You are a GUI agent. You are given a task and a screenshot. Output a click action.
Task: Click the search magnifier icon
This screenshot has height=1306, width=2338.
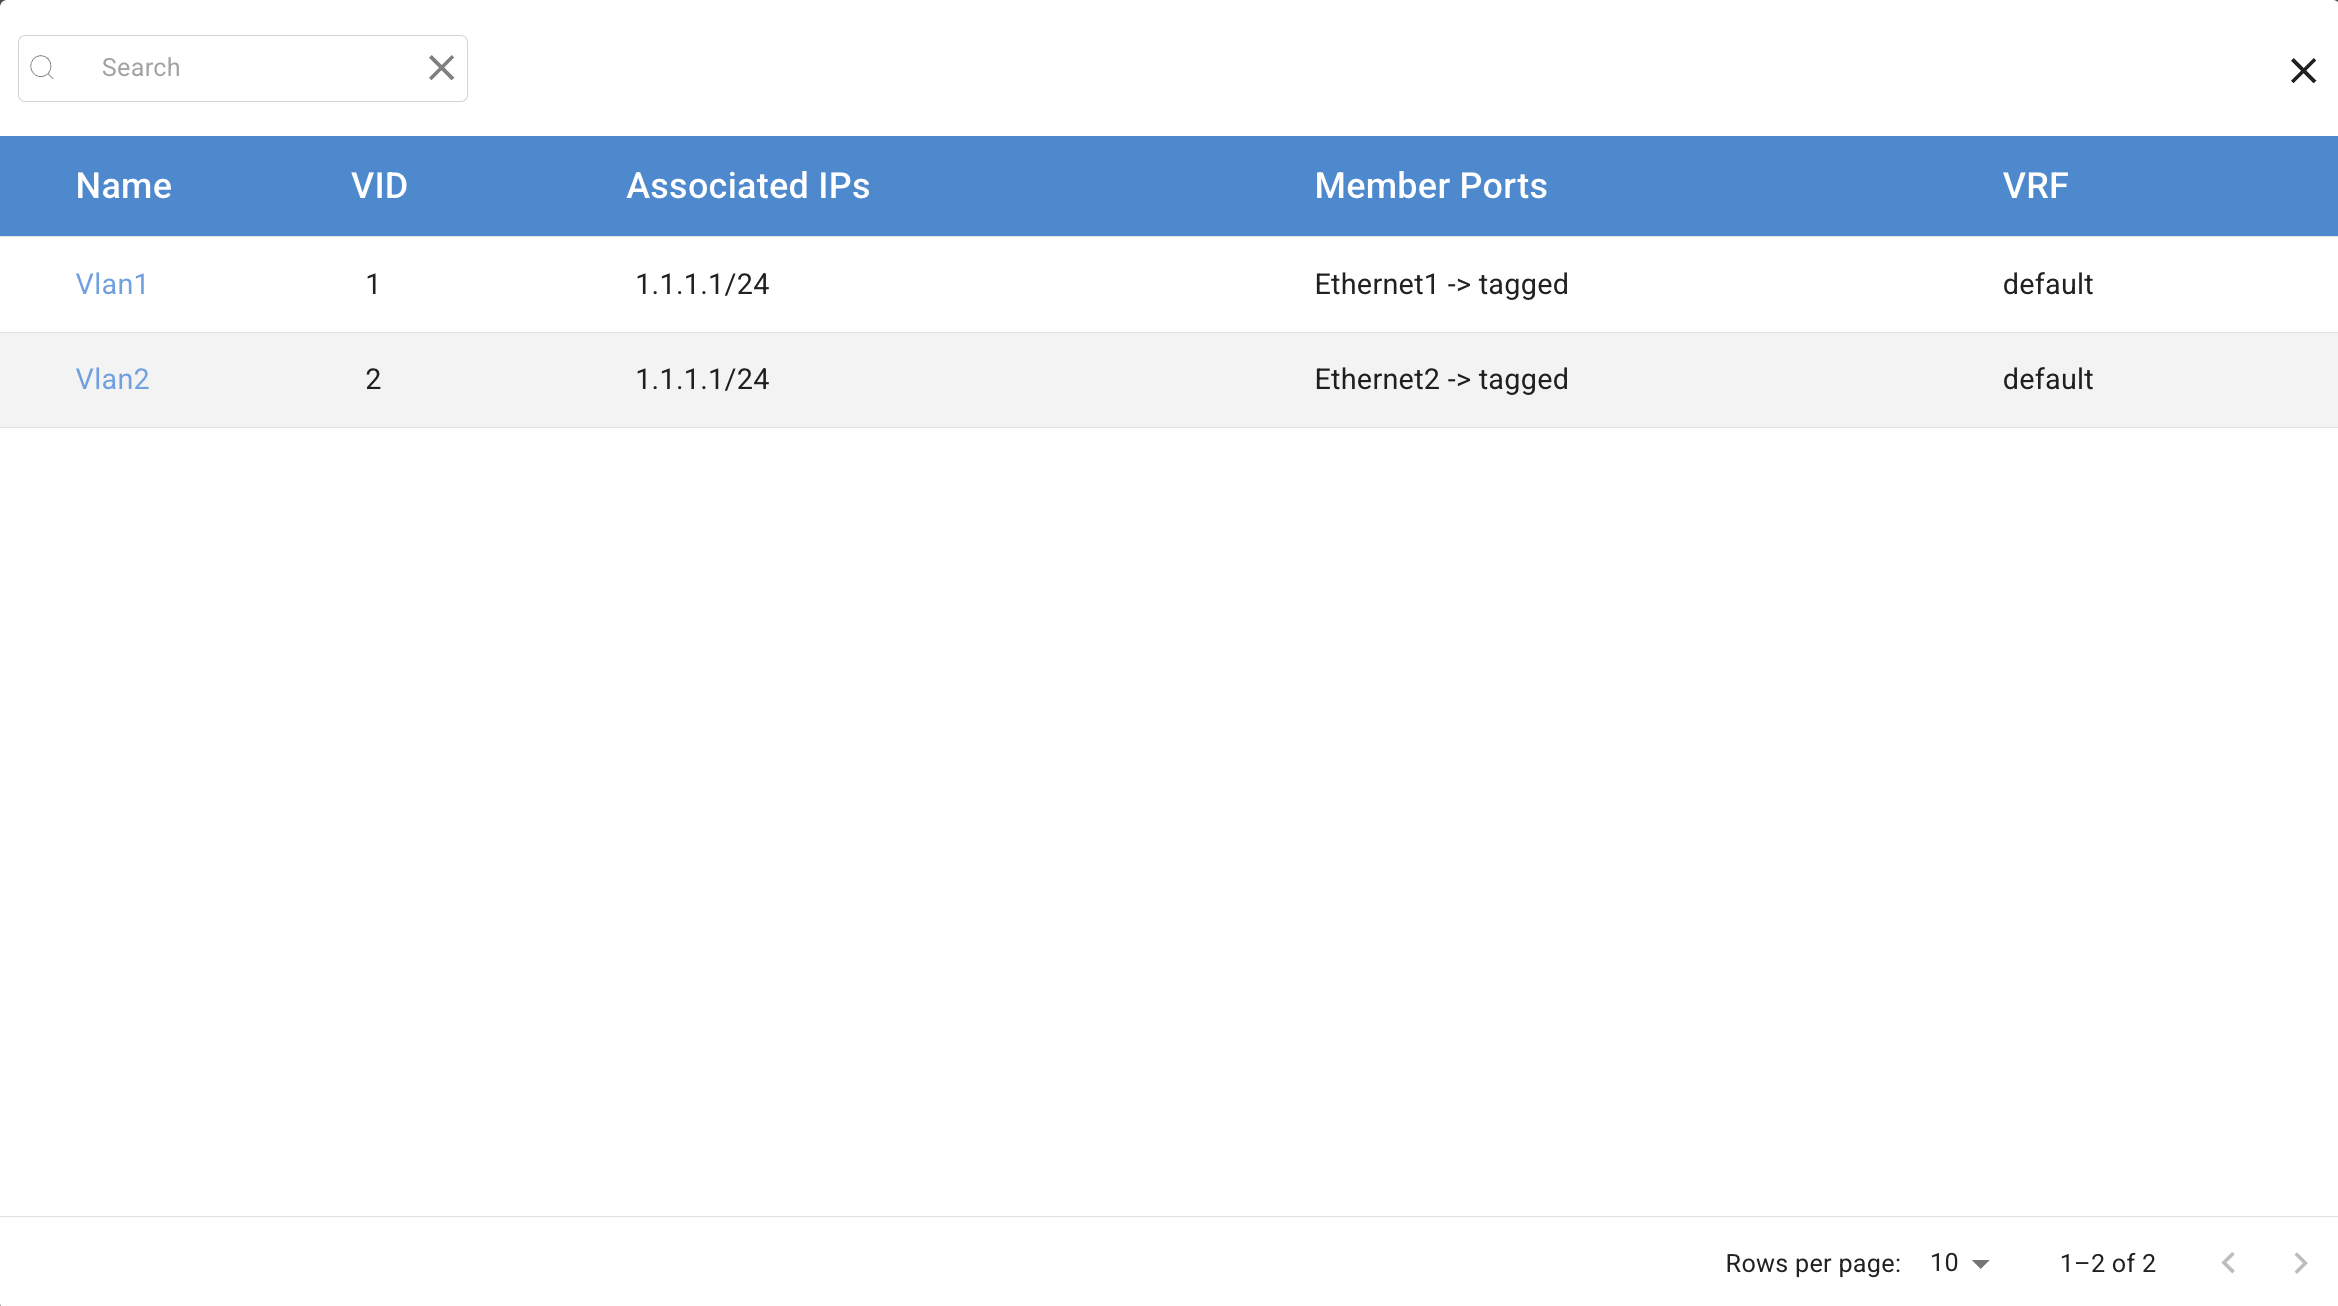coord(42,68)
